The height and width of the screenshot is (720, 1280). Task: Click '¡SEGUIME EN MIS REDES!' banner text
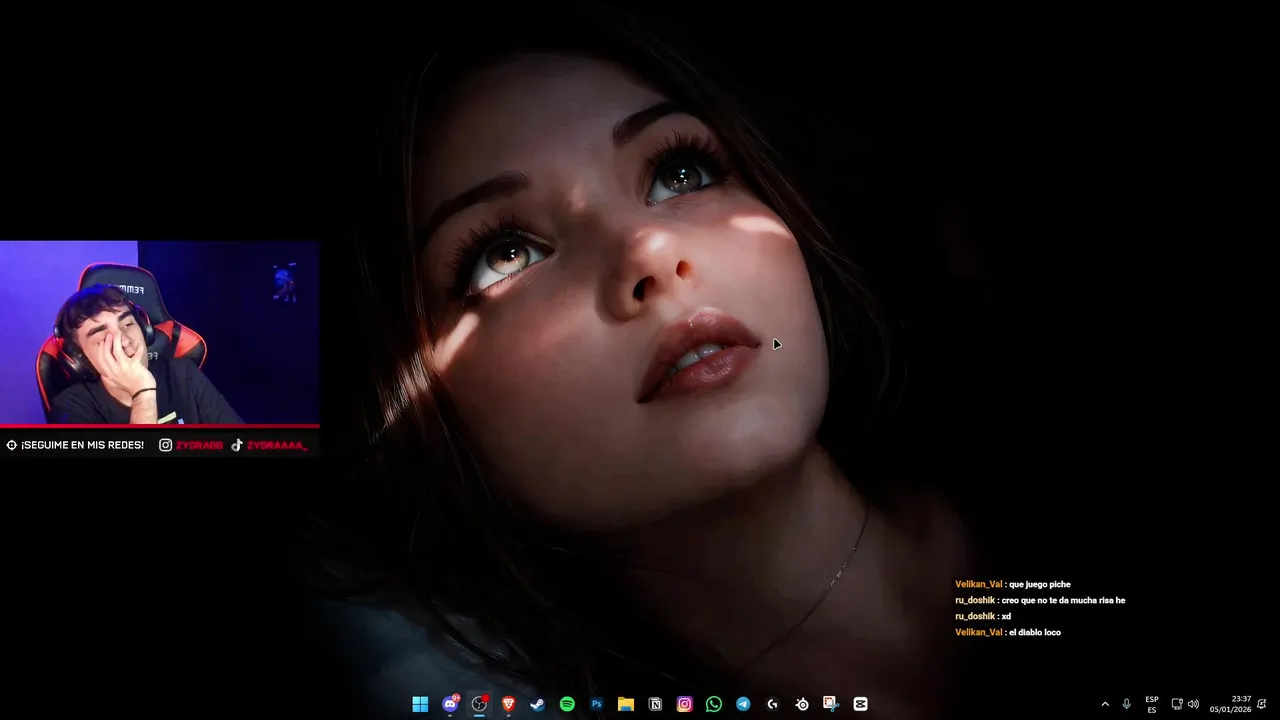[x=82, y=445]
